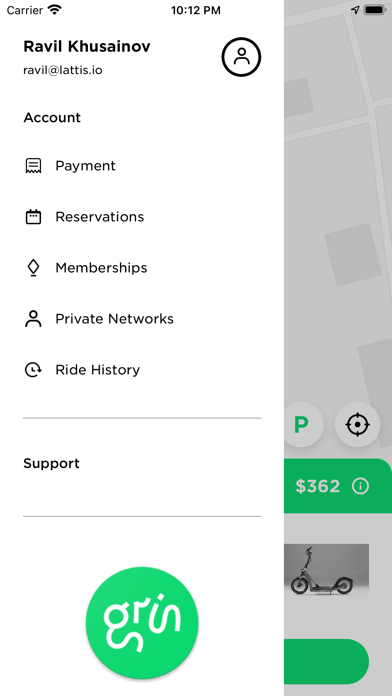This screenshot has width=392, height=696.
Task: Tap the Ravil Khusainov user name
Action: coord(87,47)
